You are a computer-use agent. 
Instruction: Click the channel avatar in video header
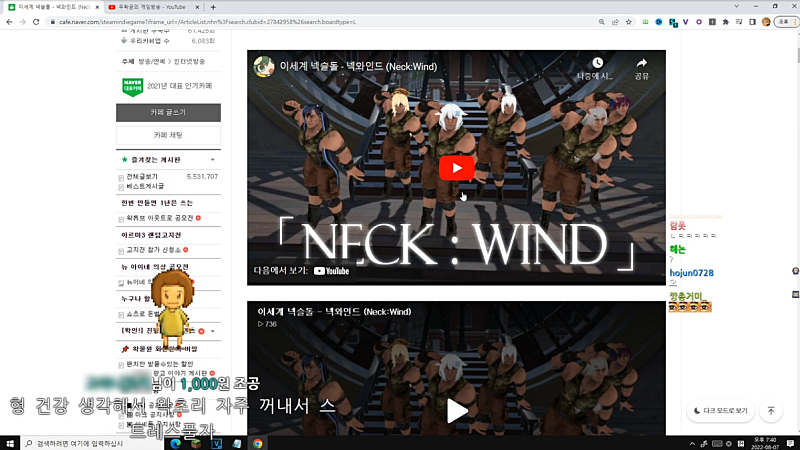264,67
